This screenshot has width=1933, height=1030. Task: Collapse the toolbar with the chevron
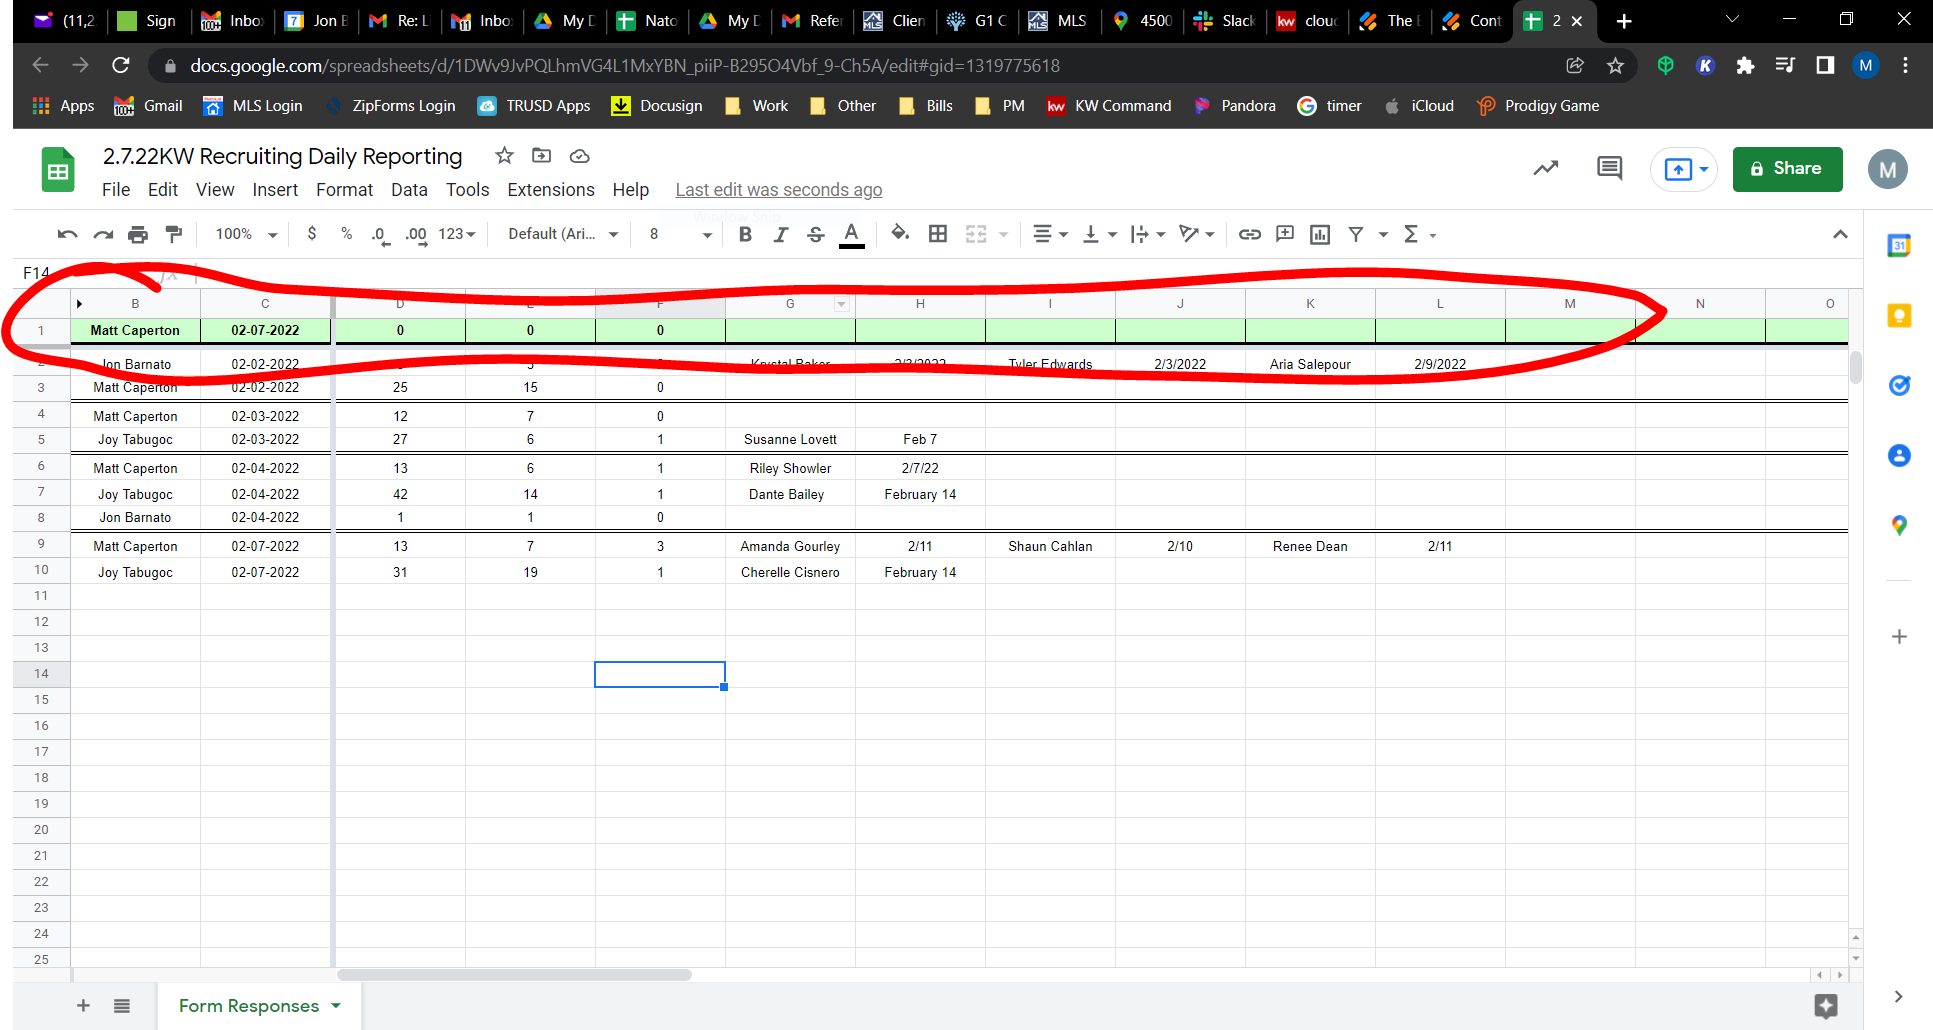tap(1841, 234)
